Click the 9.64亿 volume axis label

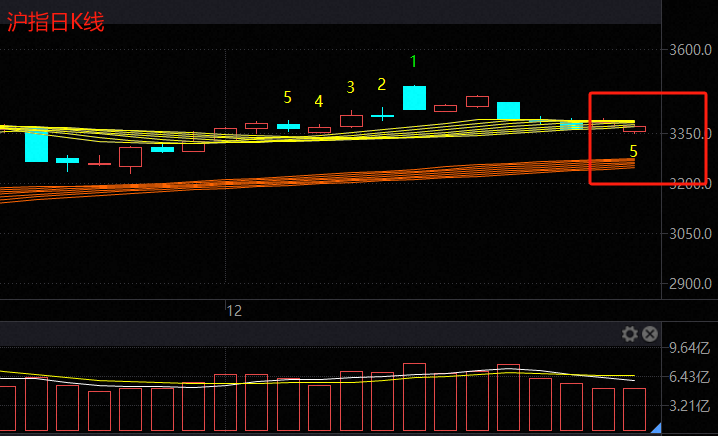689,349
